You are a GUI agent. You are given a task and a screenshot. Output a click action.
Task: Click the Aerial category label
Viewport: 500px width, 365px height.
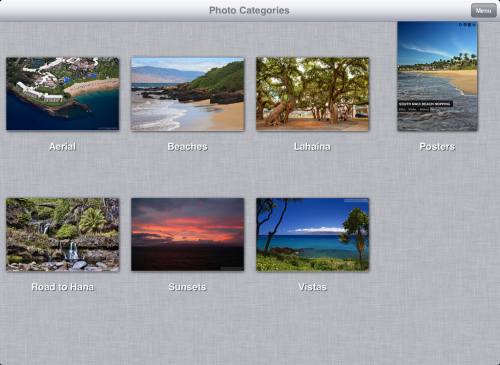[63, 147]
